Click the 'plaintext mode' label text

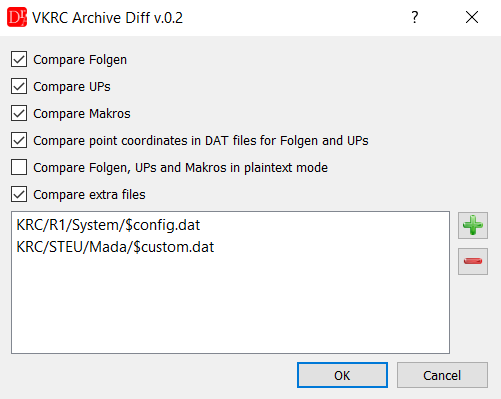click(286, 168)
